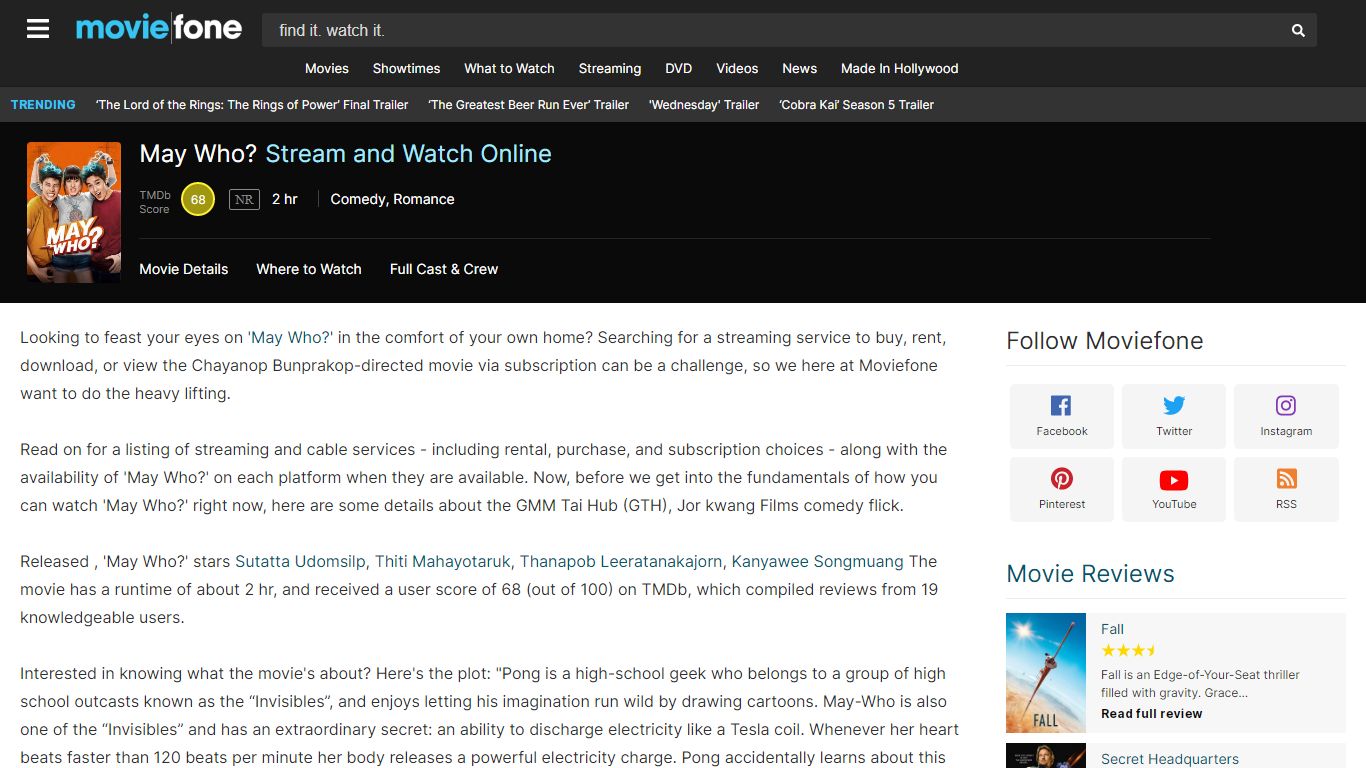Open the 'Wednesday' Trailer link
This screenshot has width=1366, height=768.
704,105
